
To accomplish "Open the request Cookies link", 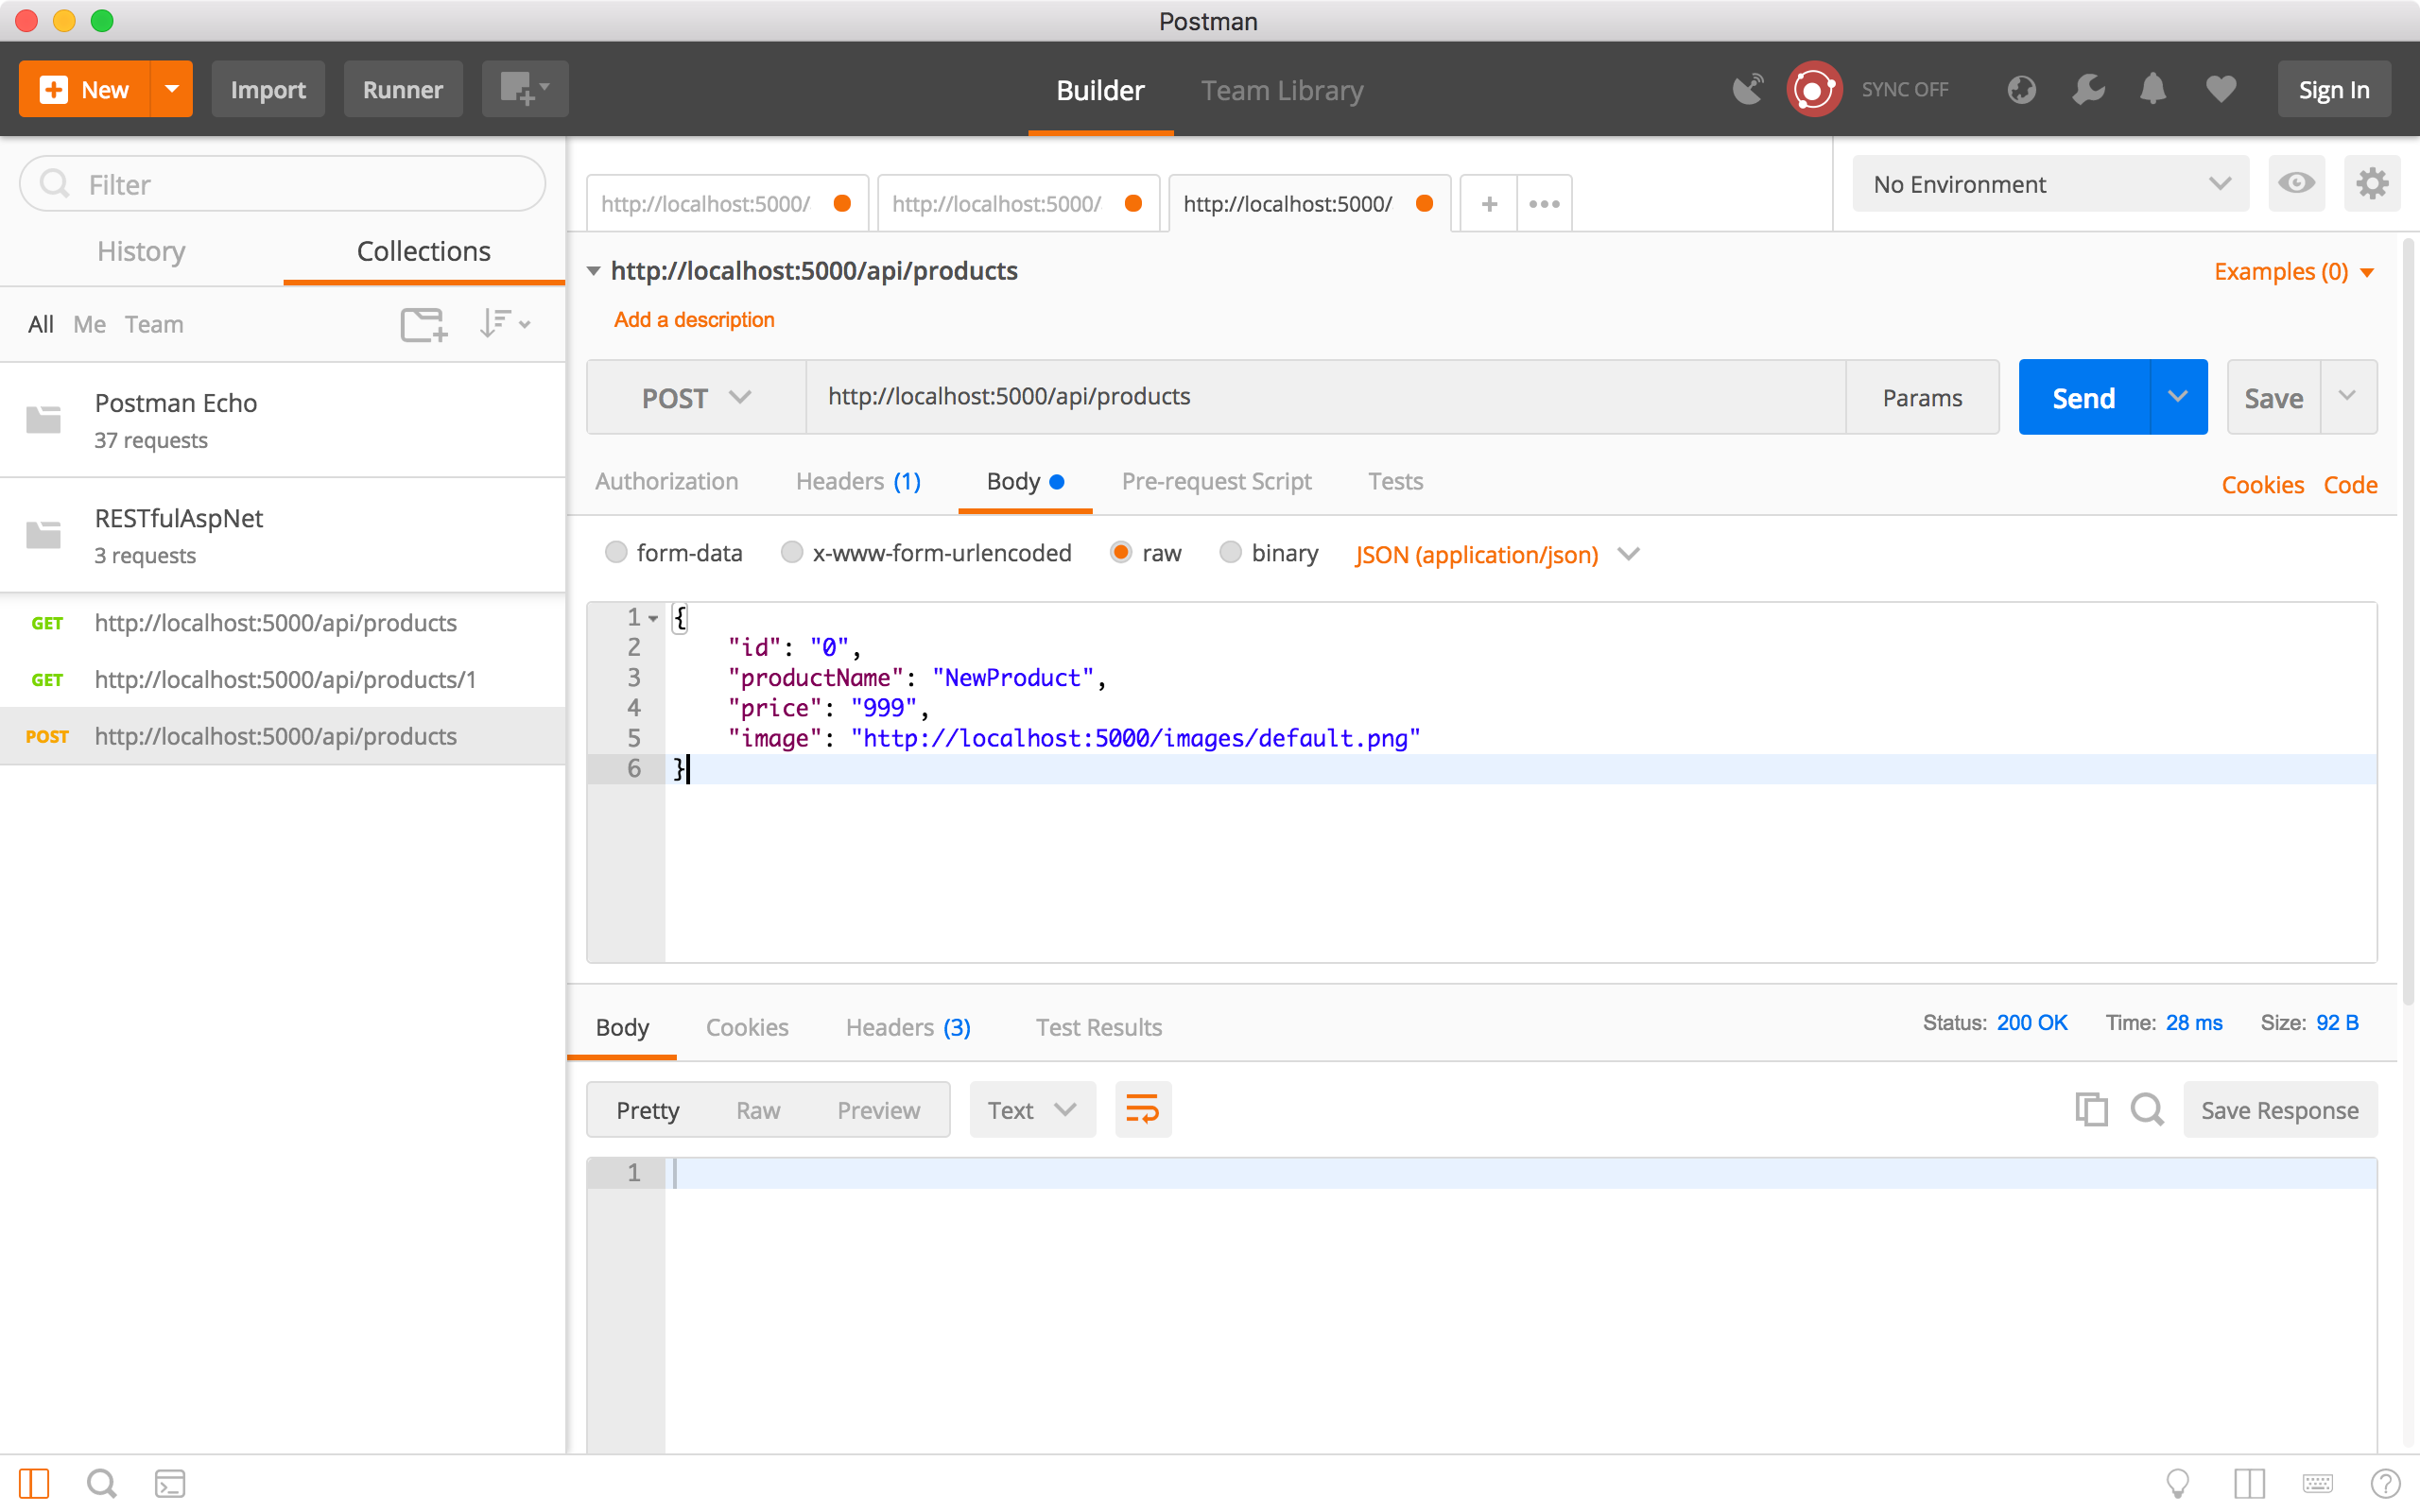I will click(2262, 485).
